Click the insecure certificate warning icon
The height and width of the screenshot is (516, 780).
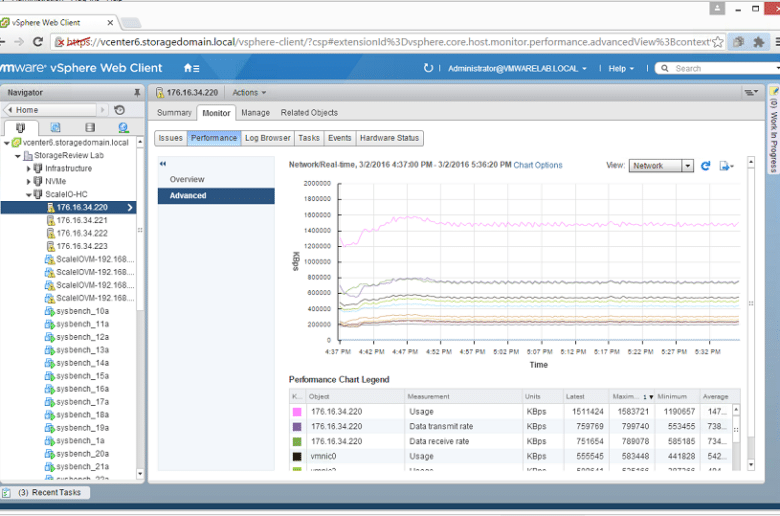point(60,42)
